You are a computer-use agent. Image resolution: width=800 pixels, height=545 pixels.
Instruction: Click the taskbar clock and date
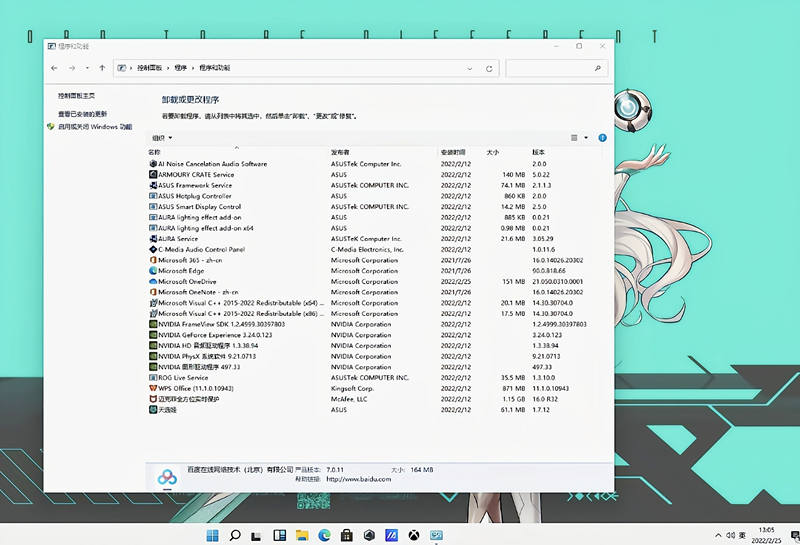tap(766, 535)
